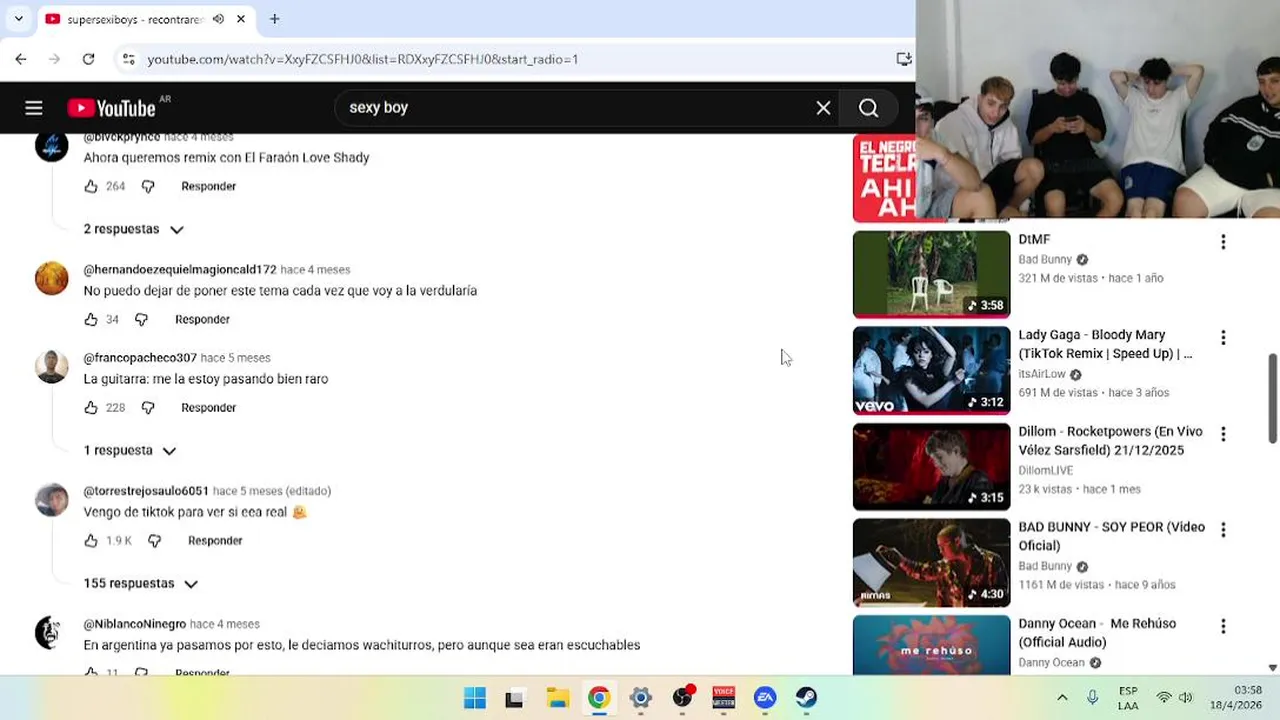Screen dimensions: 1280x720
Task: Open the EA app on the taskbar
Action: click(765, 698)
